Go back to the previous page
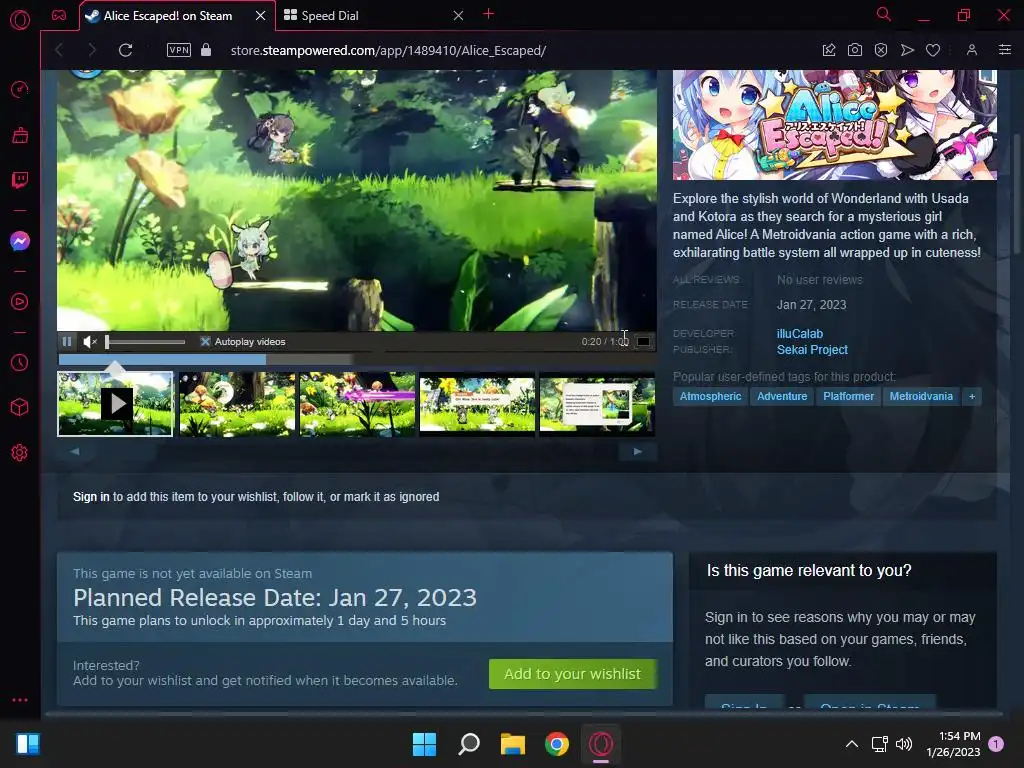 (x=59, y=50)
